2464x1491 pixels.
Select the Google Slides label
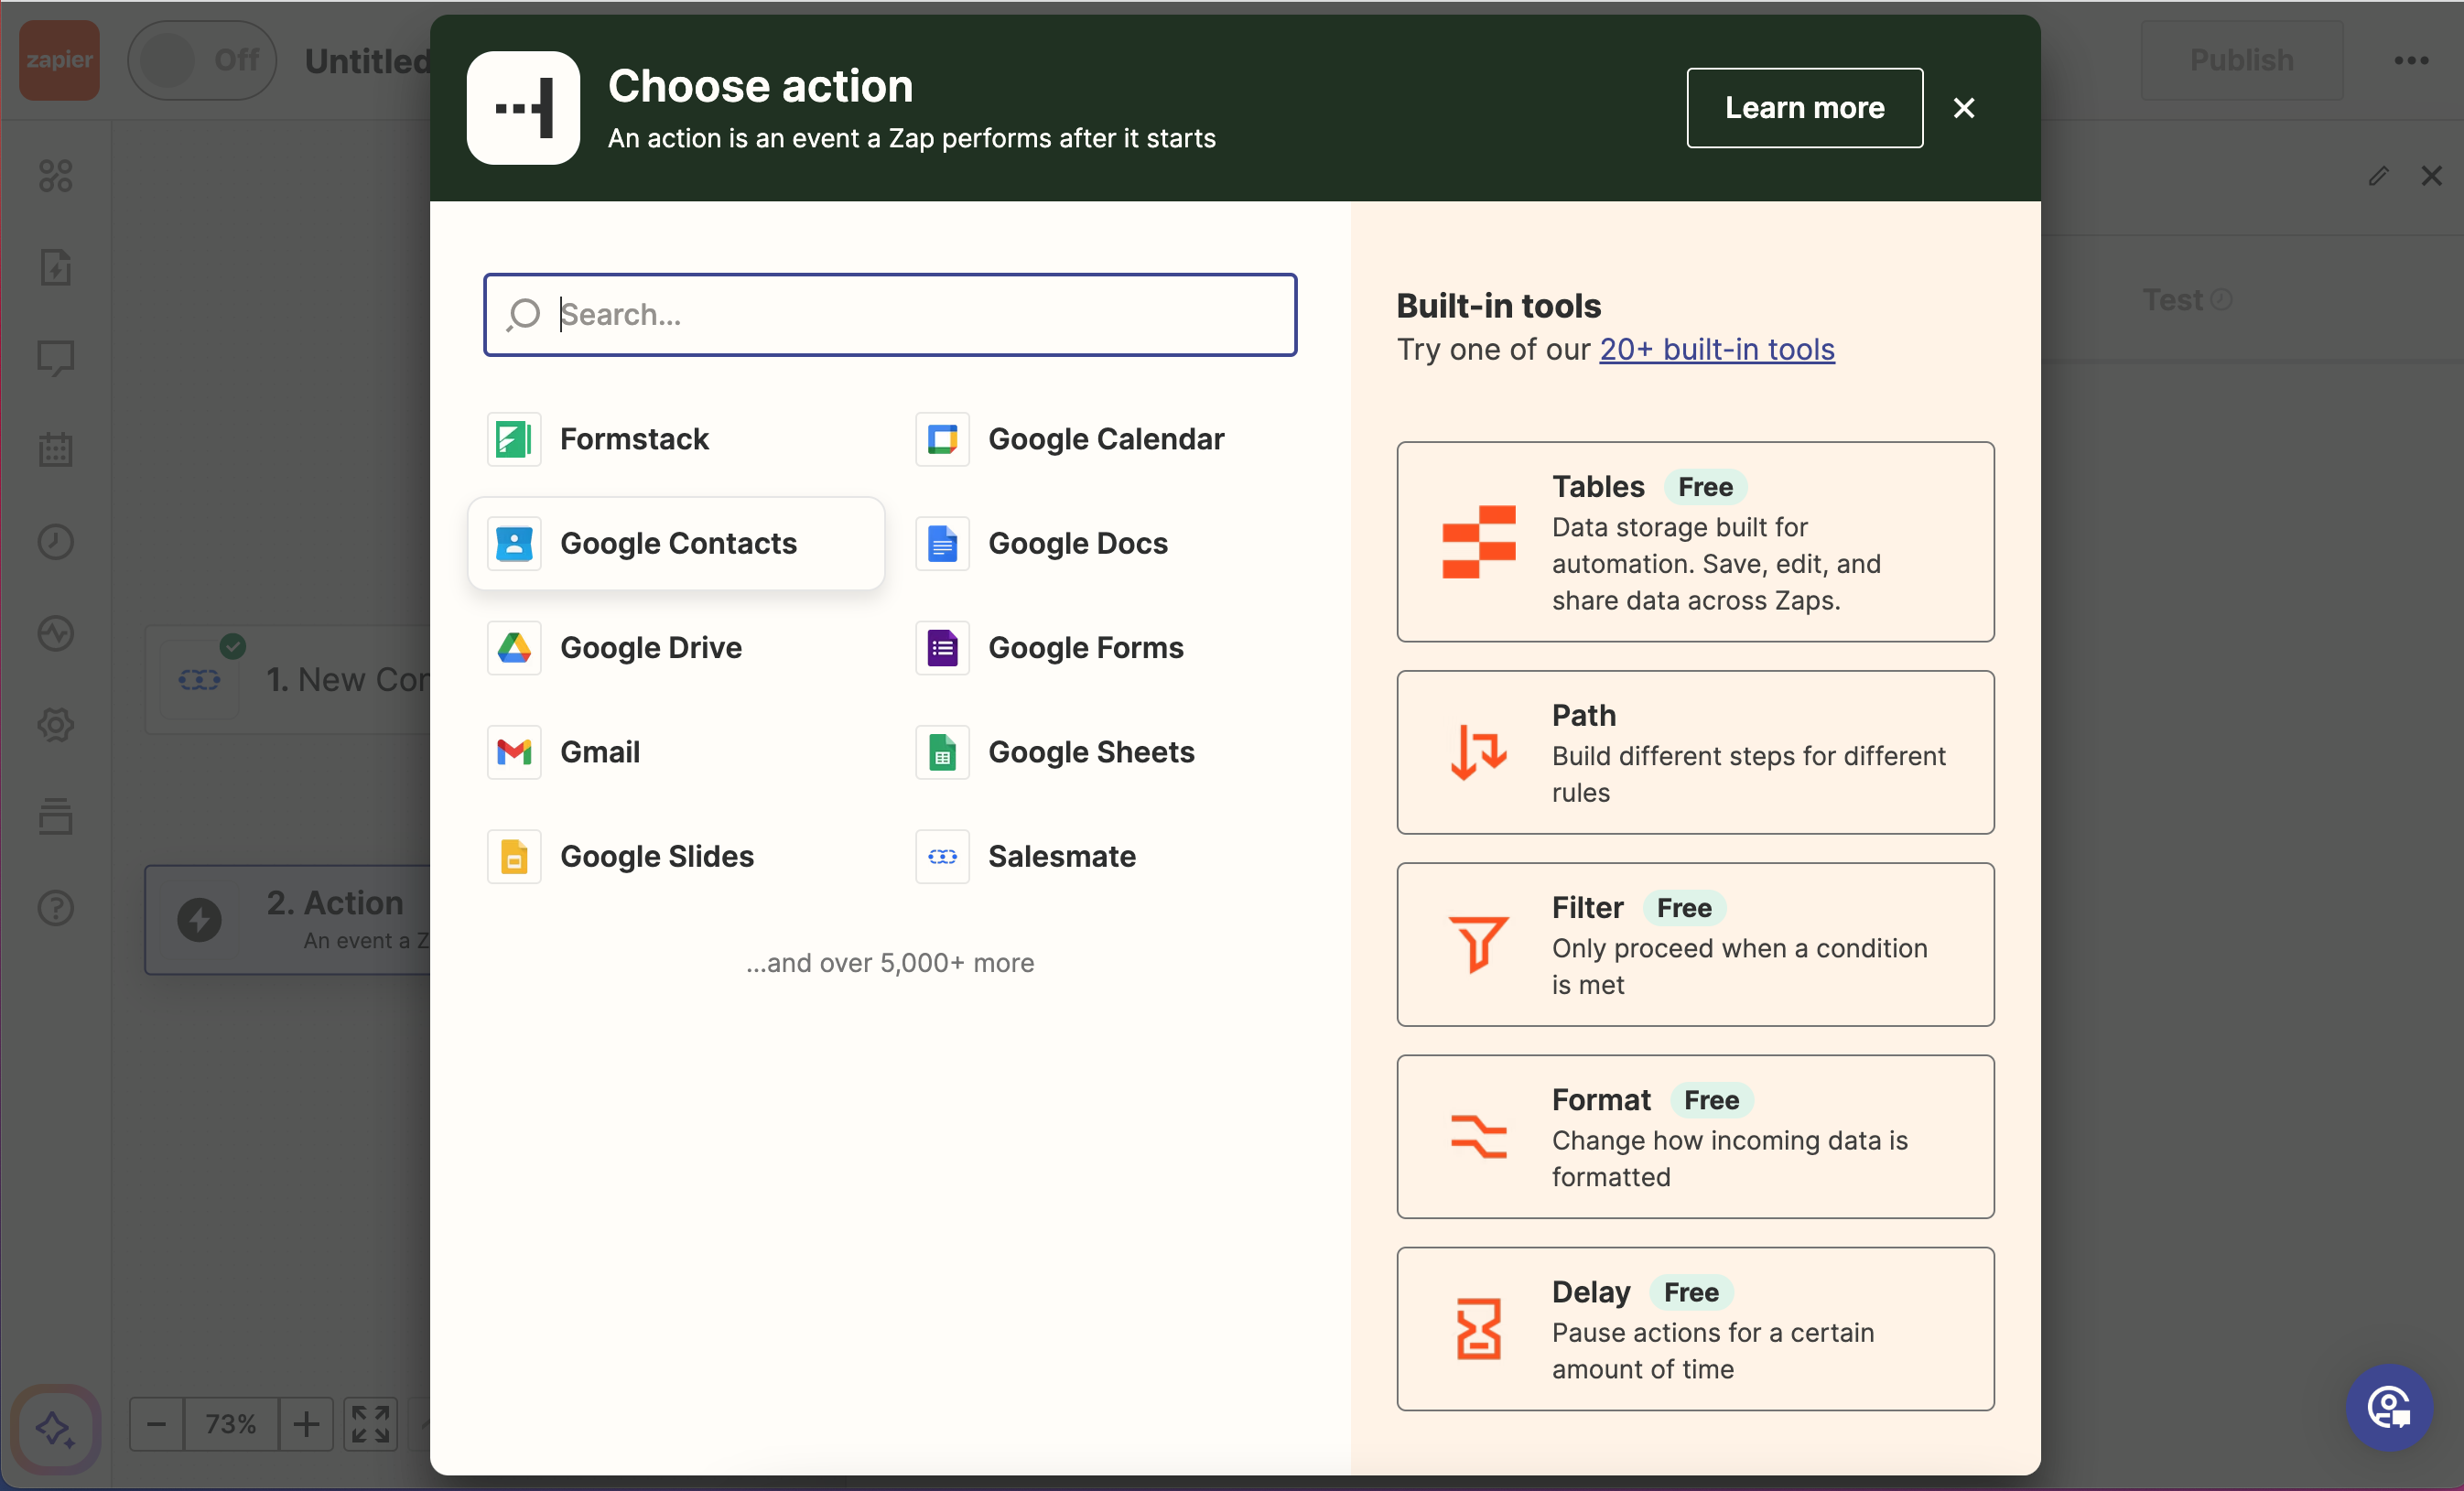coord(657,856)
